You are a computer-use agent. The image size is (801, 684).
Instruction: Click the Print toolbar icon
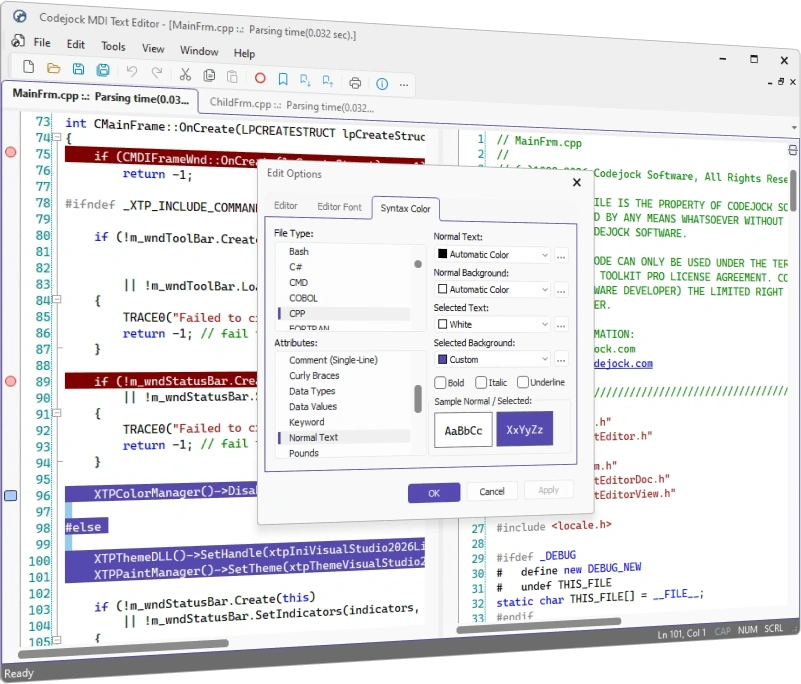(x=355, y=83)
